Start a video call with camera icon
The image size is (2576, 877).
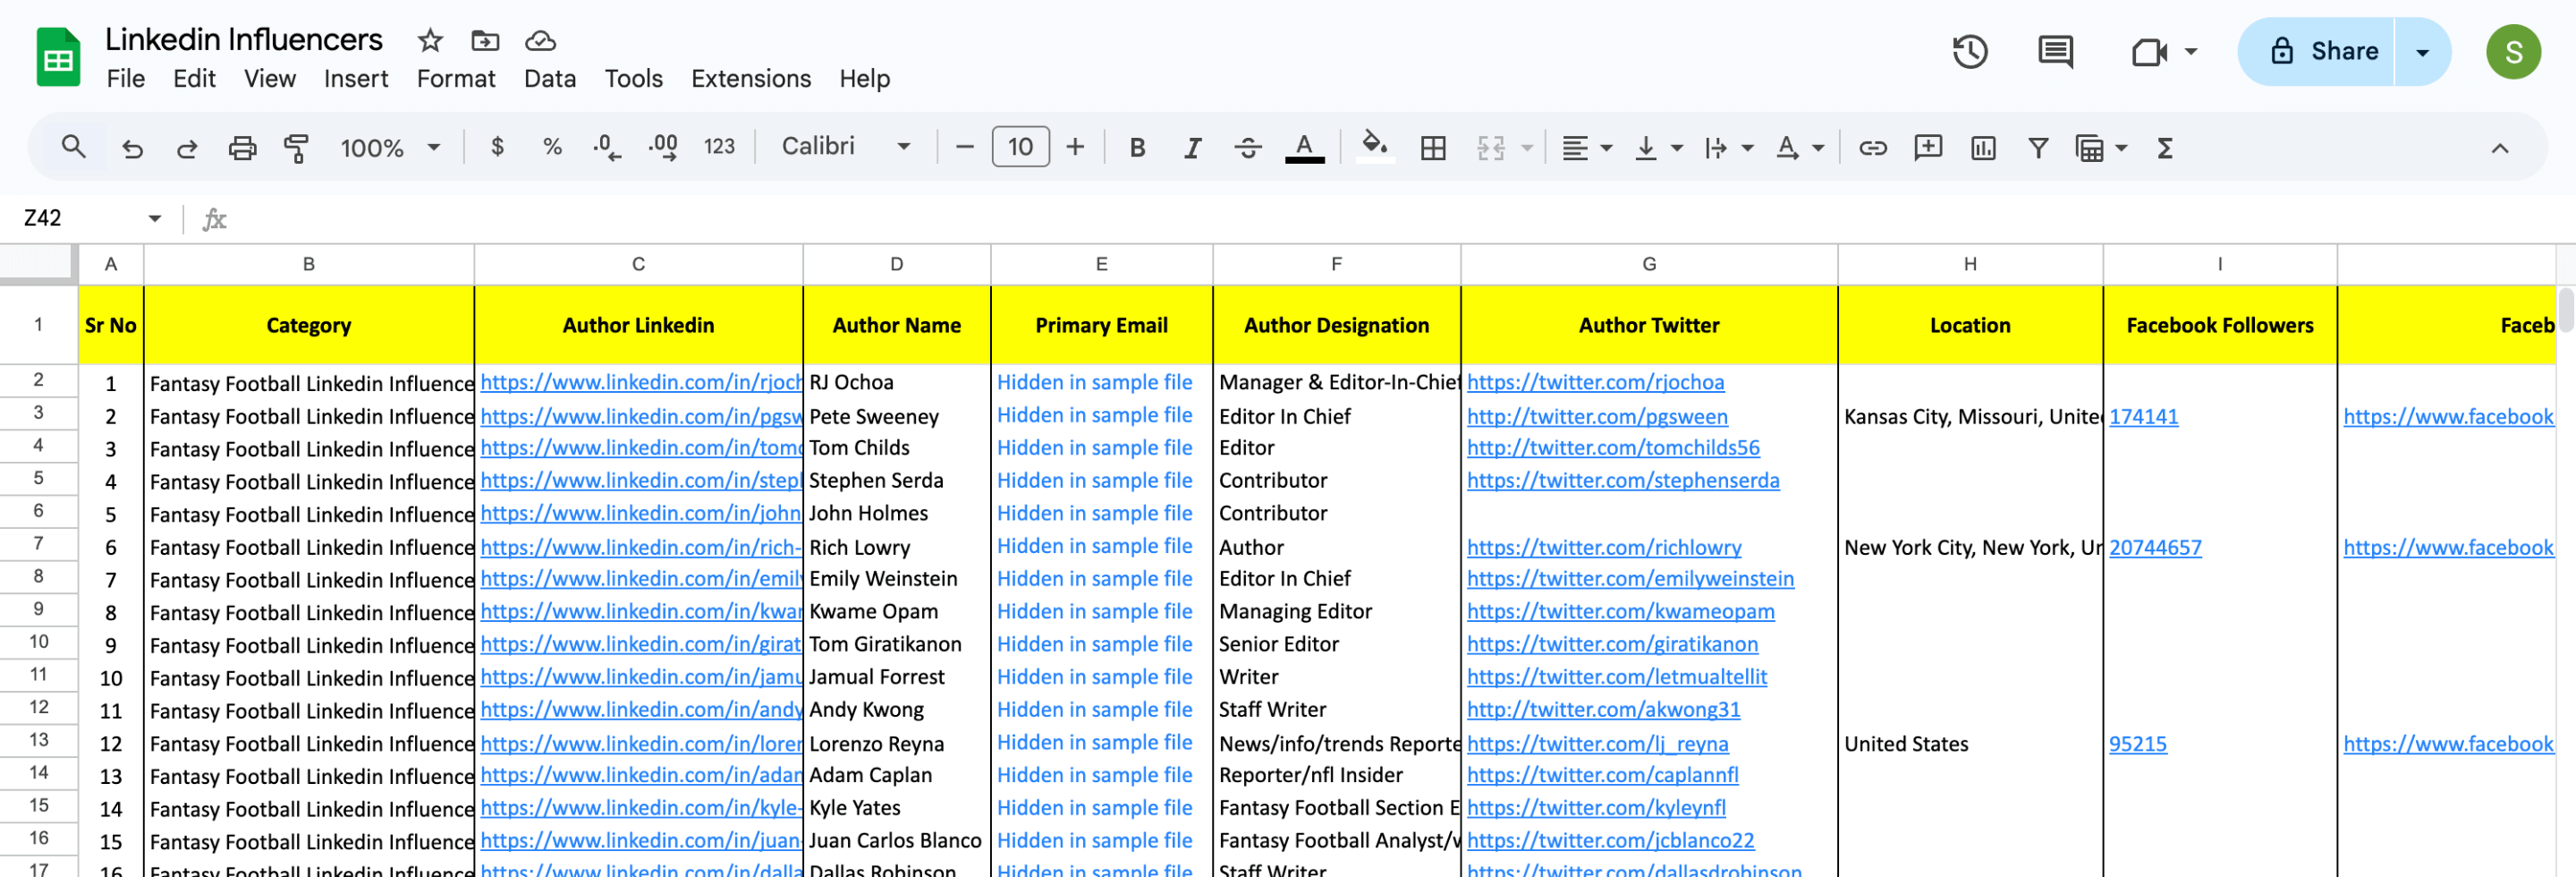pyautogui.click(x=2149, y=51)
